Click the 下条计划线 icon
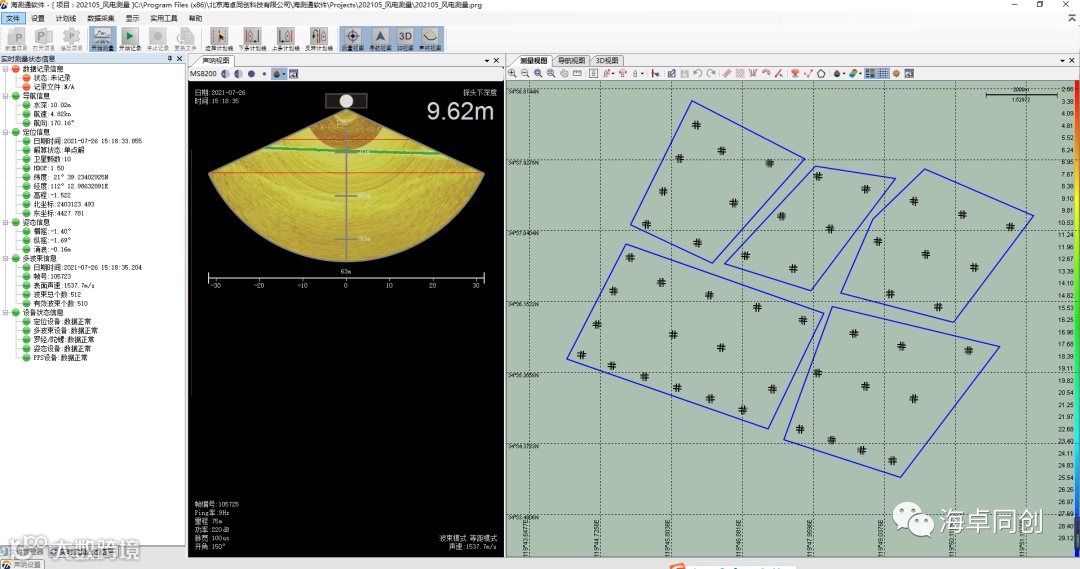Screen dimensions: 1080x569 tap(251, 36)
